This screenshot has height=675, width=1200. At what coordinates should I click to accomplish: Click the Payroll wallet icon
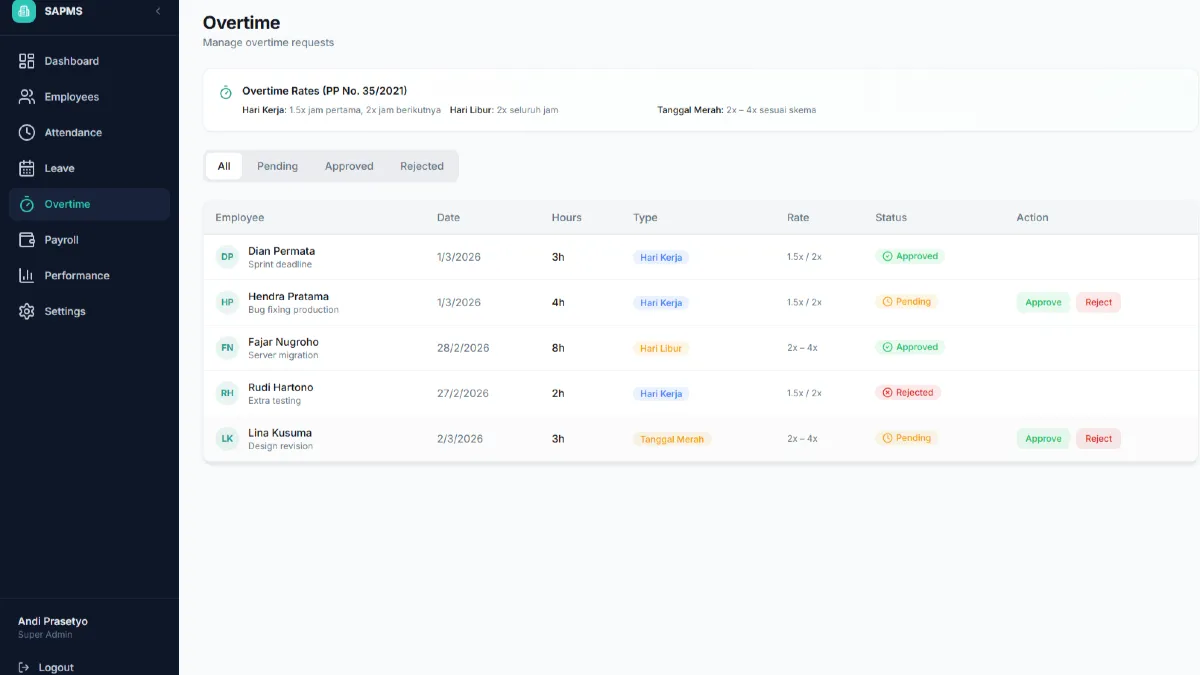point(27,240)
